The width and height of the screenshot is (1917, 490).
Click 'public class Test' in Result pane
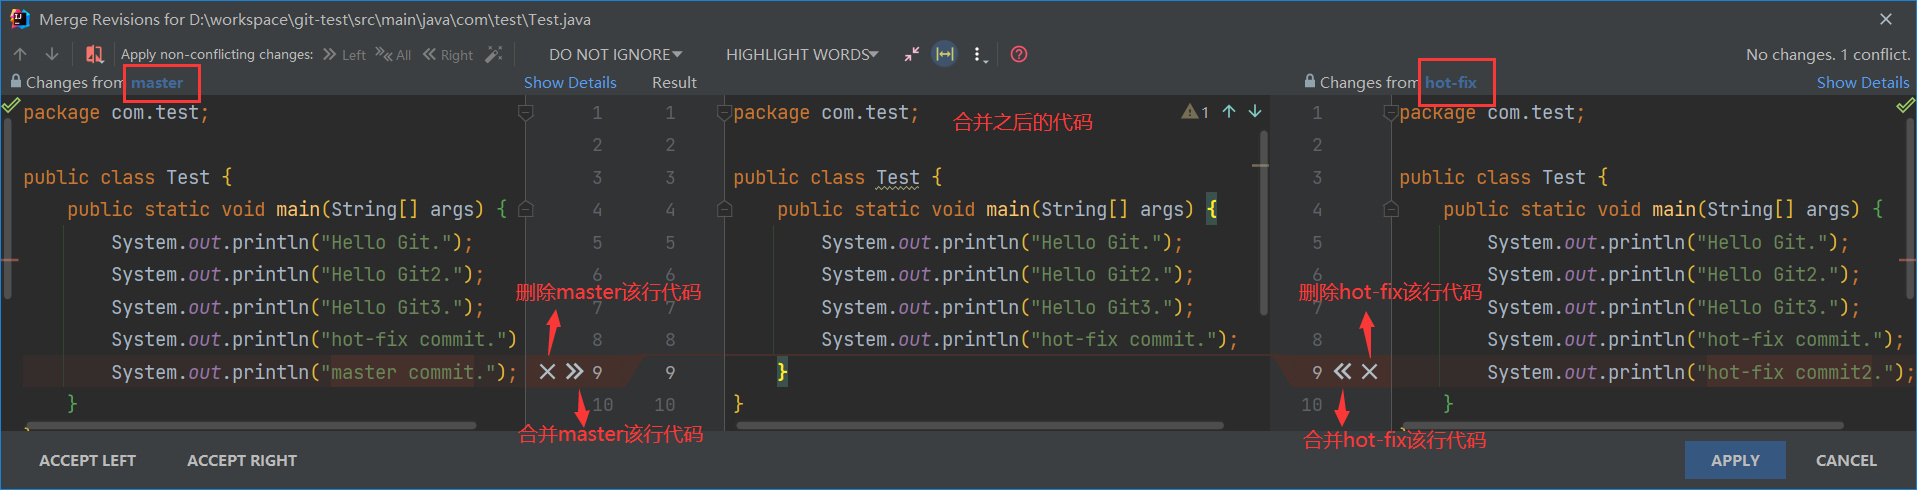point(826,178)
